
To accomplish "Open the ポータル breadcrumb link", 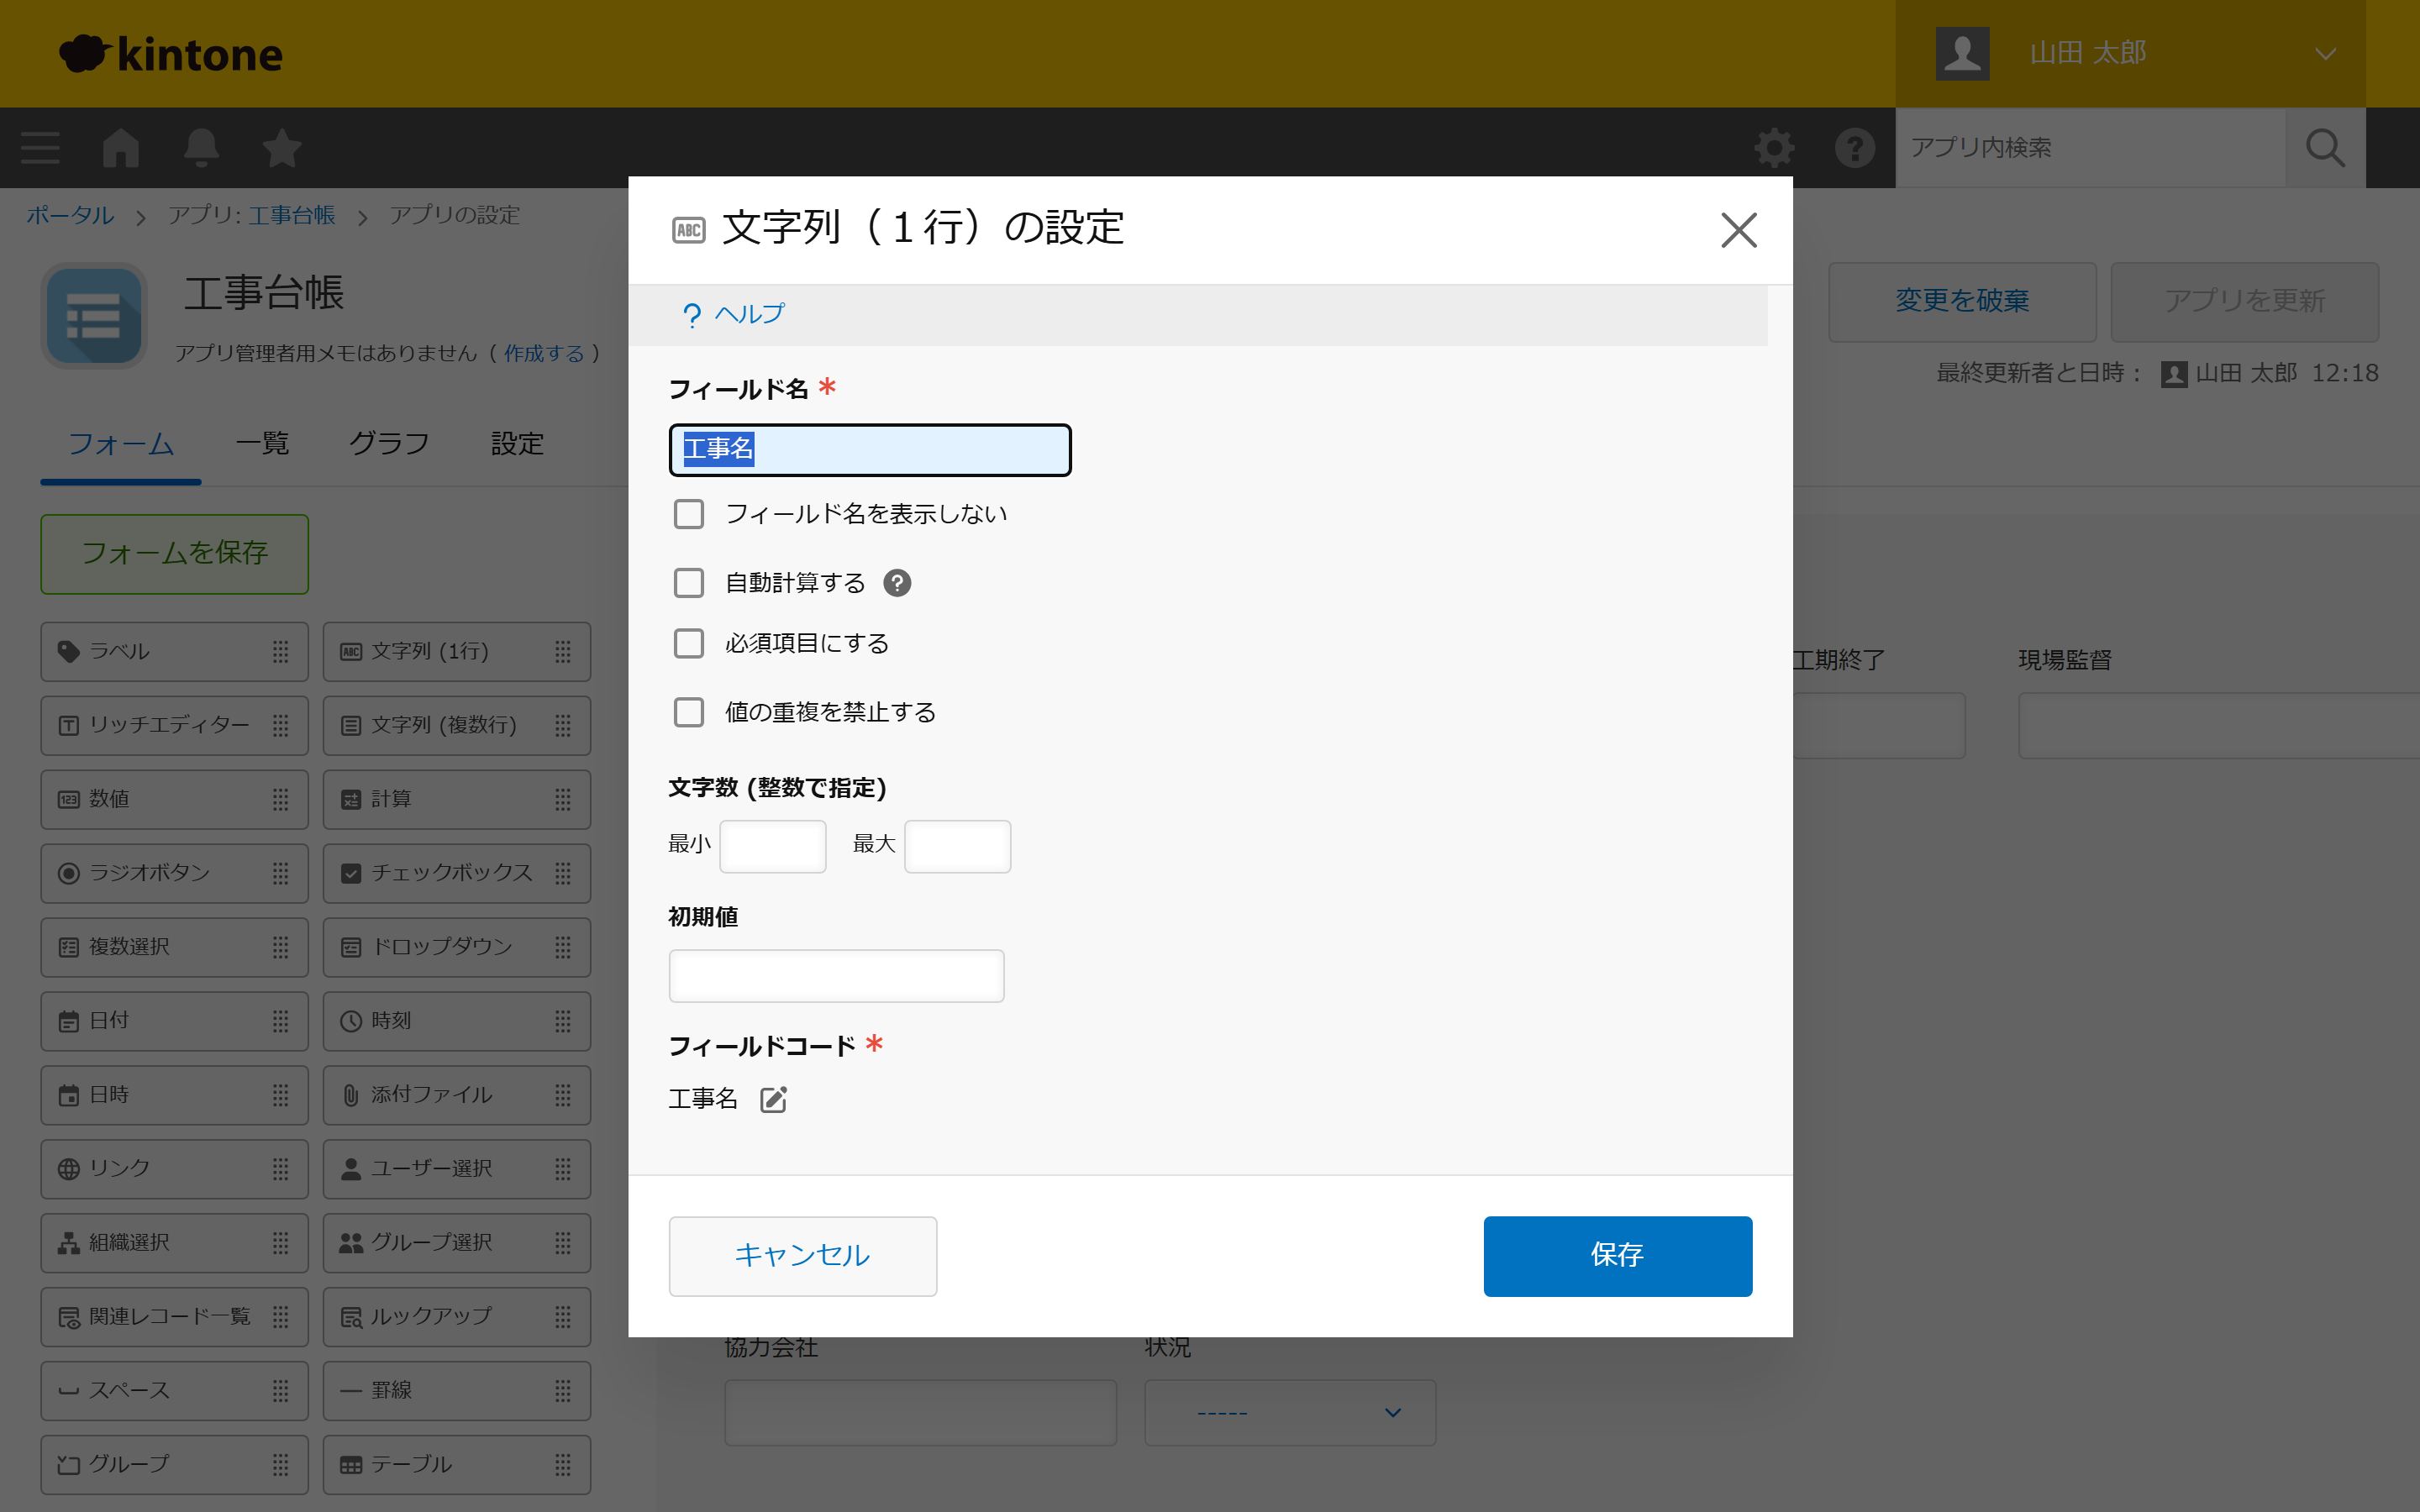I will tap(70, 216).
